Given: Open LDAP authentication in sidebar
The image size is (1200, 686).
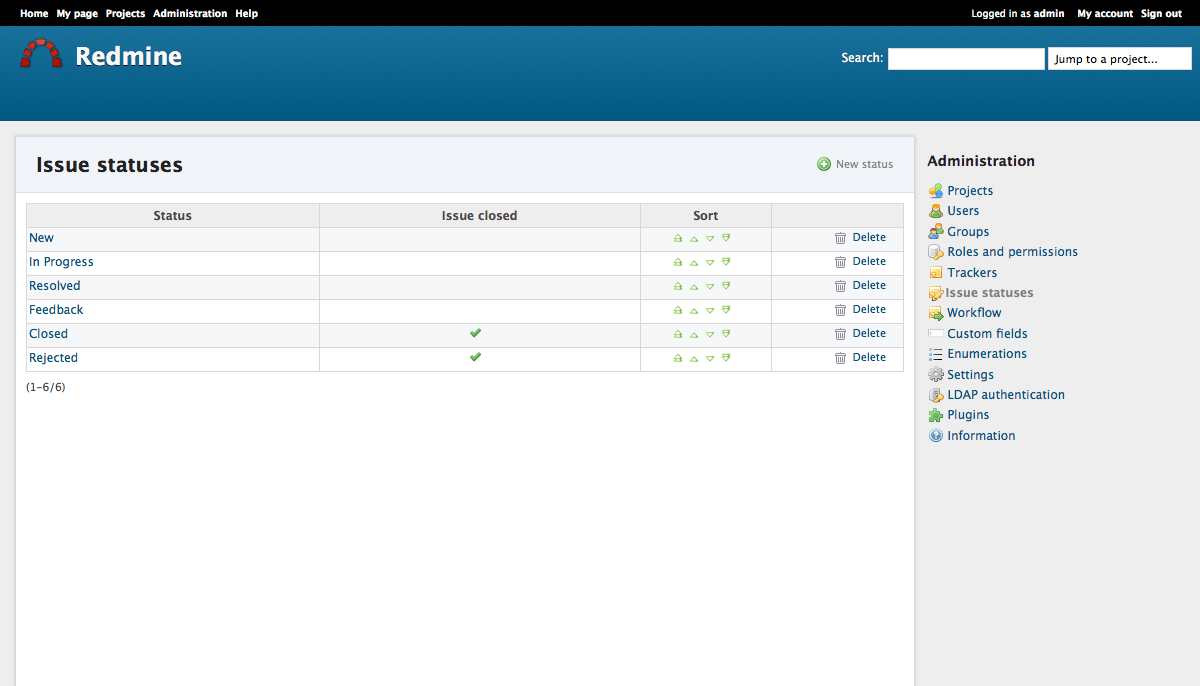Looking at the screenshot, I should pyautogui.click(x=1006, y=395).
